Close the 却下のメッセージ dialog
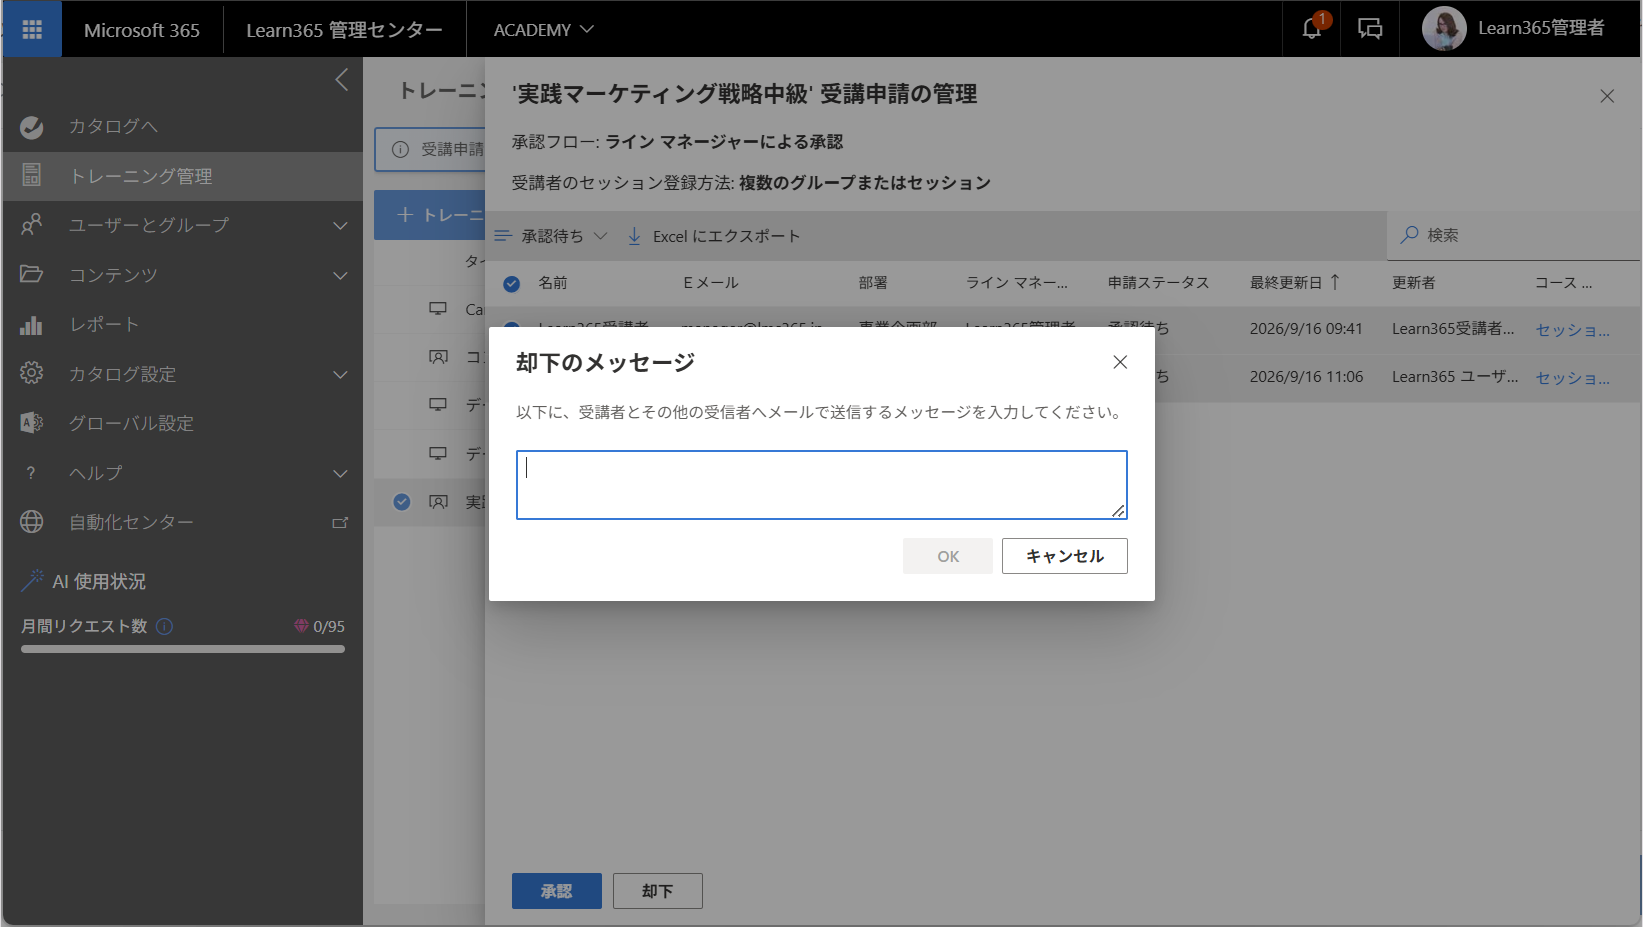Viewport: 1643px width, 927px height. (1120, 362)
